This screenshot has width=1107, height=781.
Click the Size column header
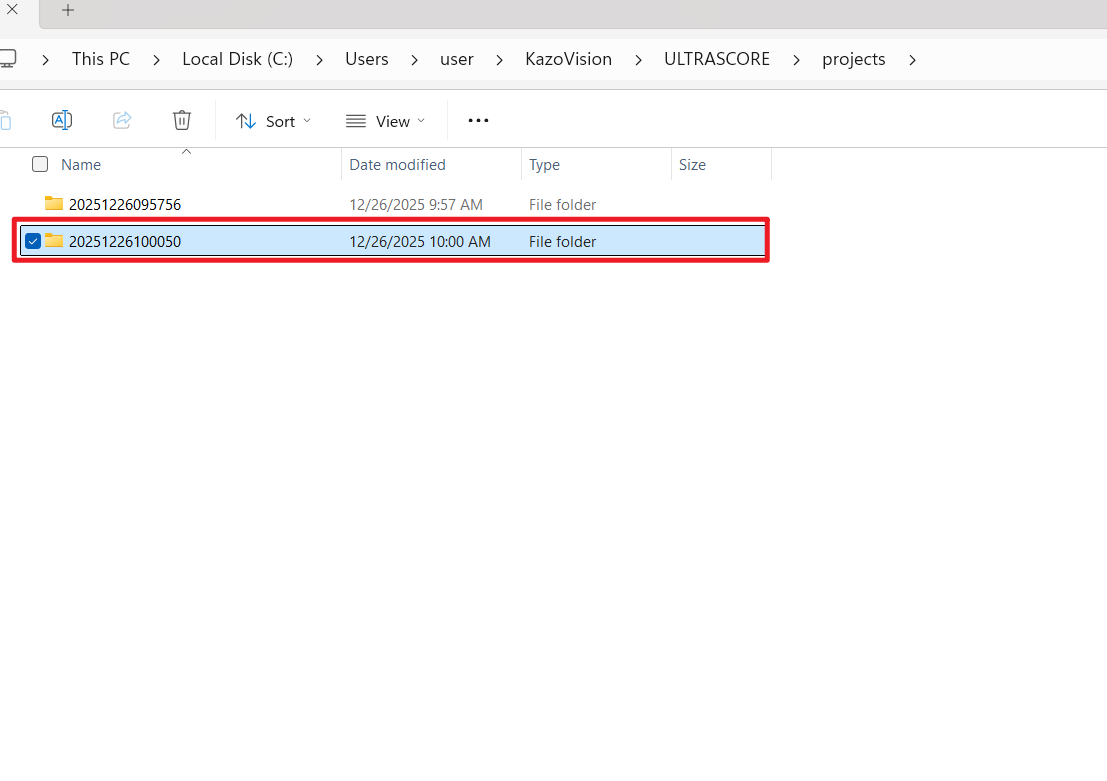point(692,165)
